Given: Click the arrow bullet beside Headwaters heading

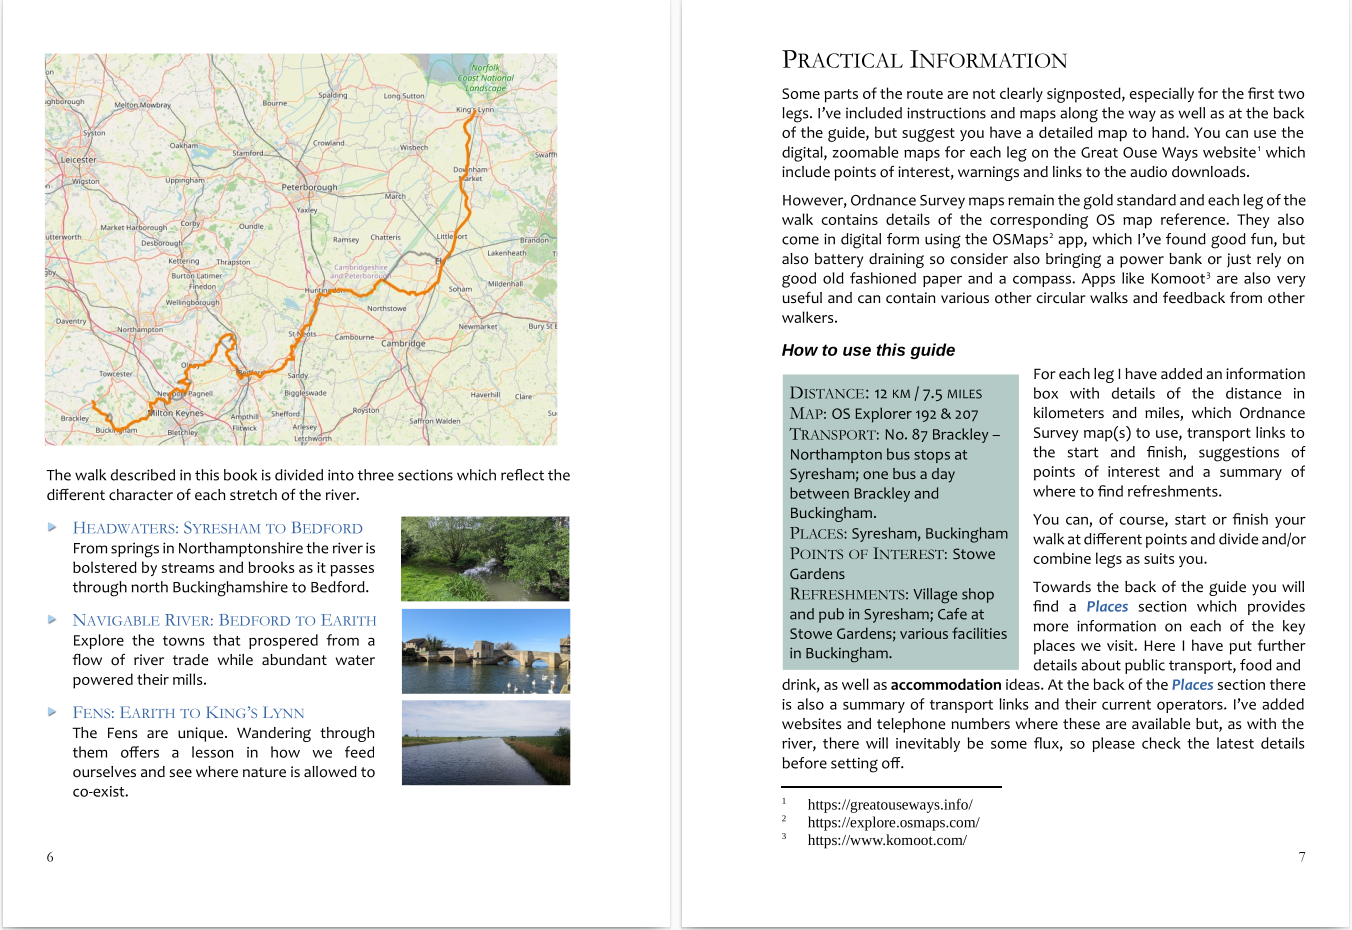Looking at the screenshot, I should tap(53, 527).
